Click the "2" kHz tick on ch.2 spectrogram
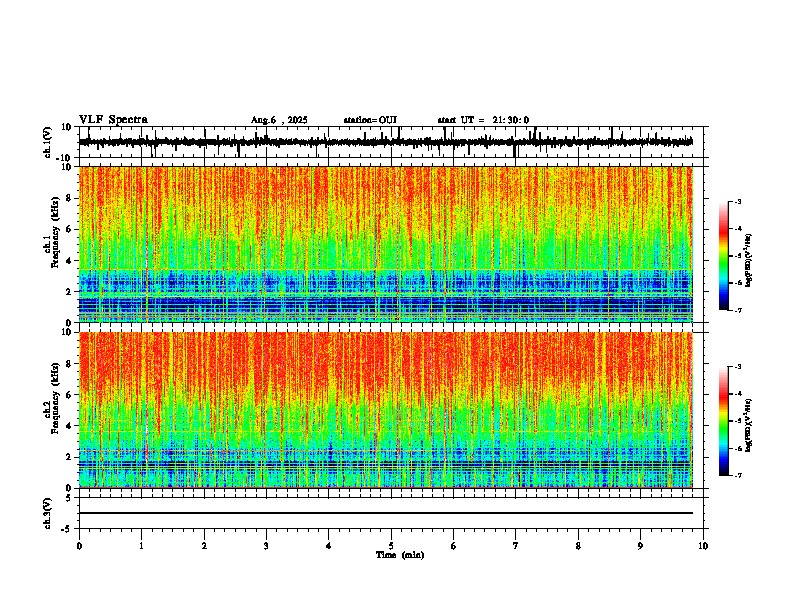This screenshot has width=792, height=612. click(69, 457)
